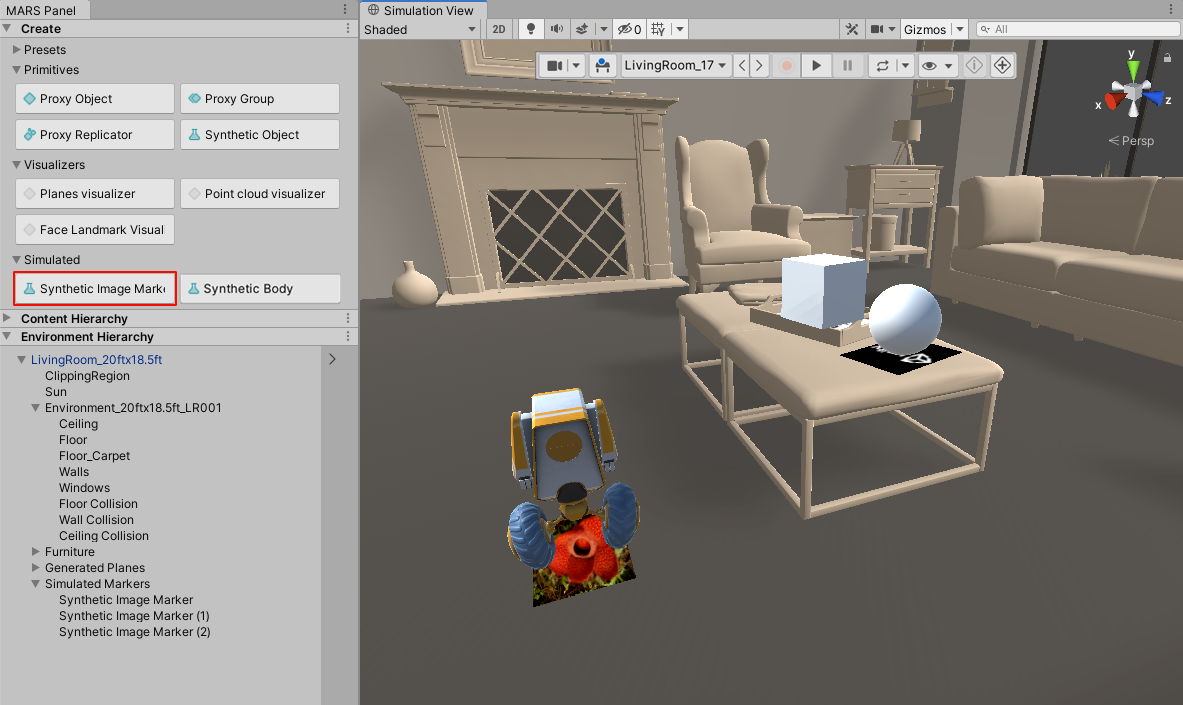Select the Simulation View tab

click(422, 10)
